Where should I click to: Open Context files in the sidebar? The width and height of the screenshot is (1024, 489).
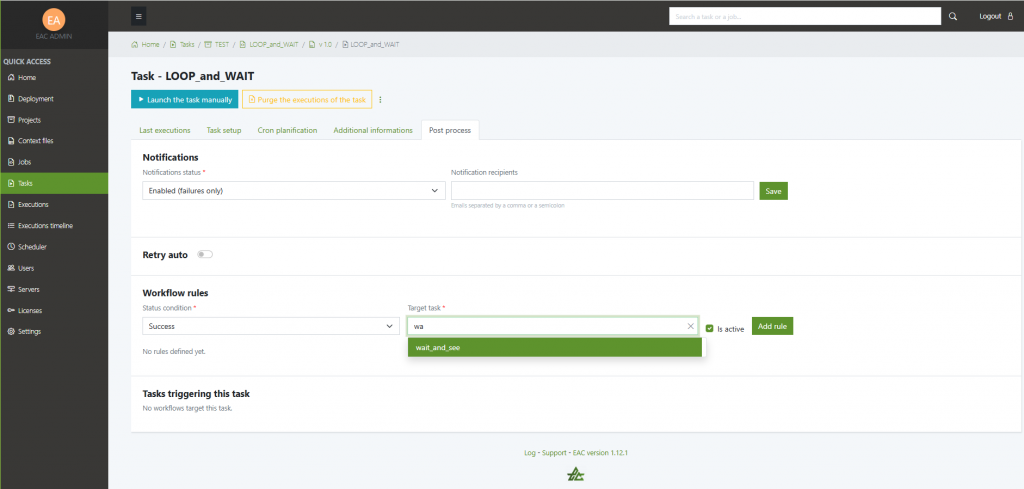click(x=54, y=141)
